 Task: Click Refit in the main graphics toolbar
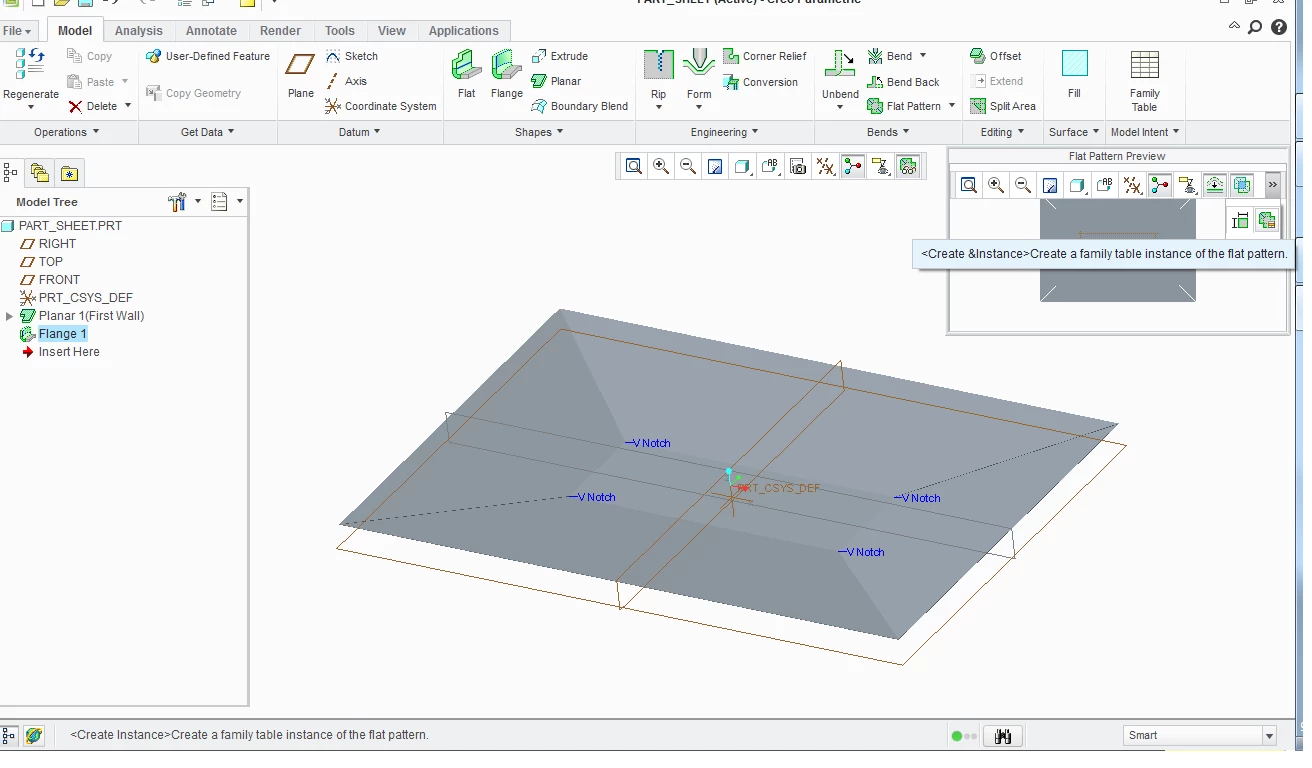[x=634, y=167]
